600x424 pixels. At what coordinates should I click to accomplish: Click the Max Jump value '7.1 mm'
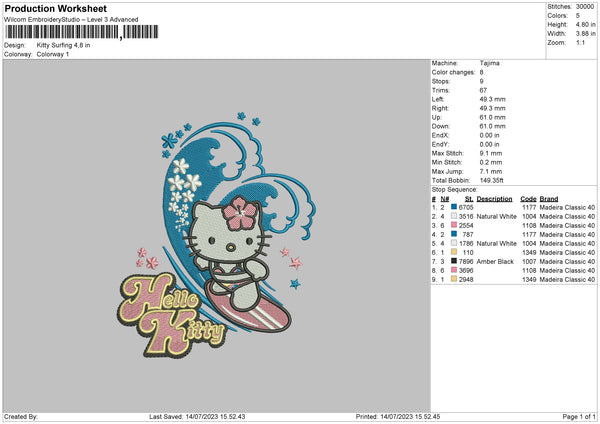pos(491,171)
